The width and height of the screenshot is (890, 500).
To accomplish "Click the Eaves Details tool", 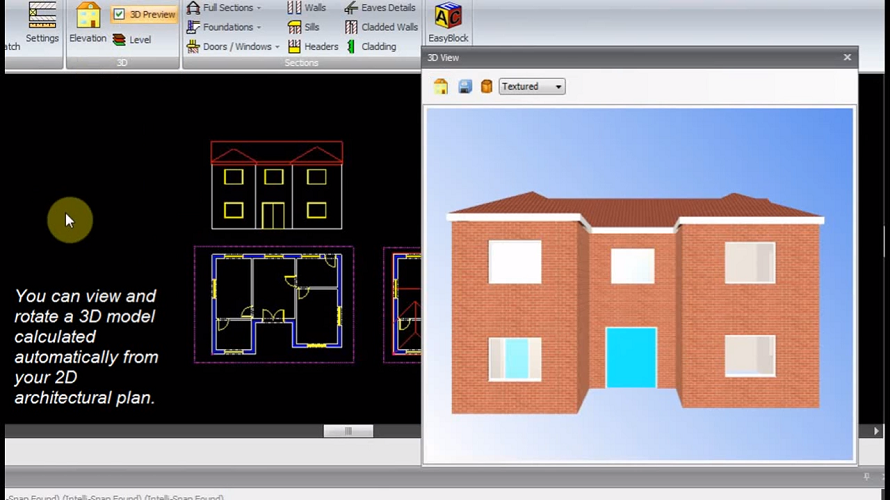I will (x=380, y=8).
